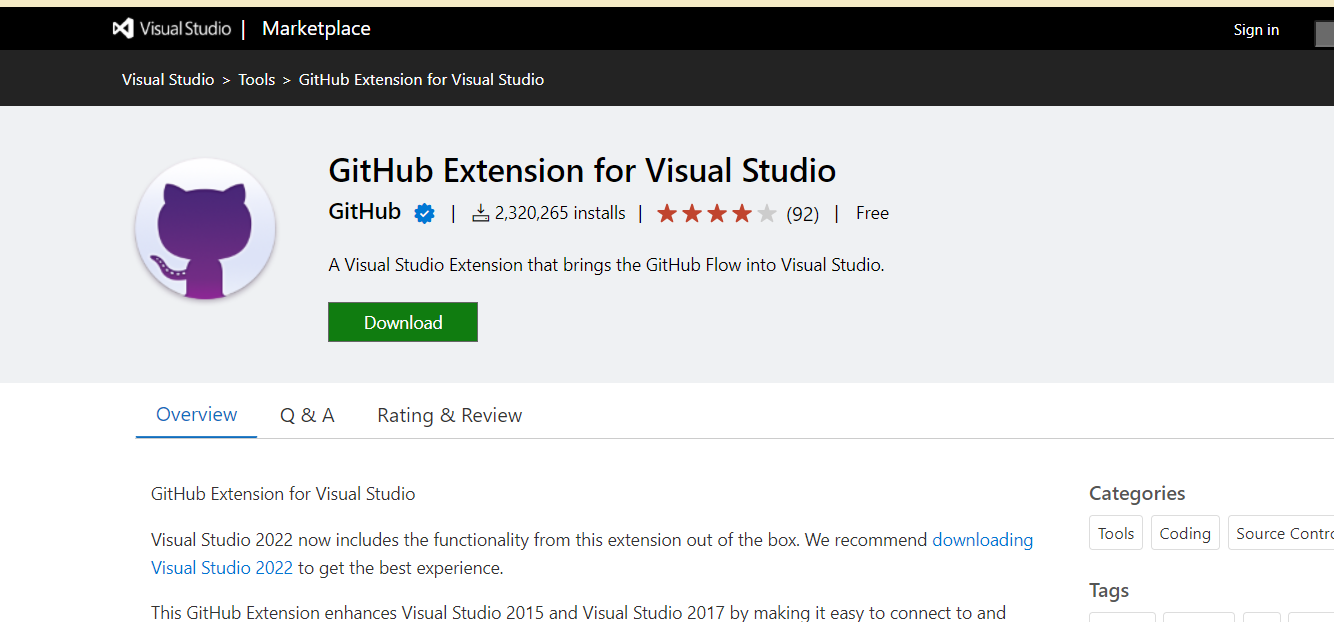Switch to the Overview tab
The height and width of the screenshot is (622, 1334).
point(197,415)
